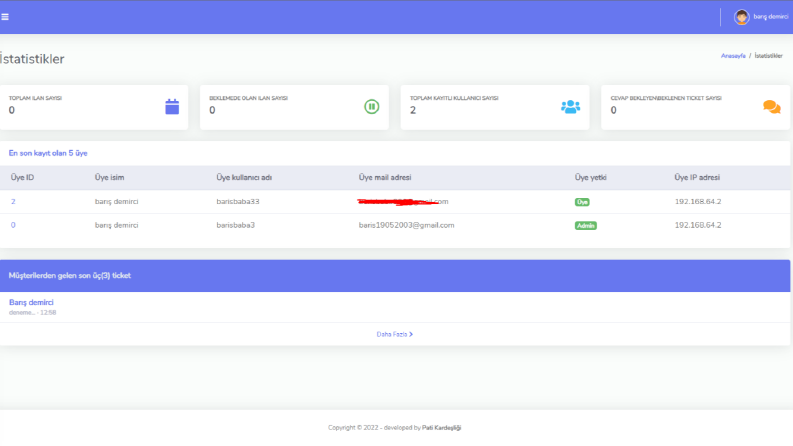Click the Üye isim column header
This screenshot has width=793, height=446.
point(109,177)
